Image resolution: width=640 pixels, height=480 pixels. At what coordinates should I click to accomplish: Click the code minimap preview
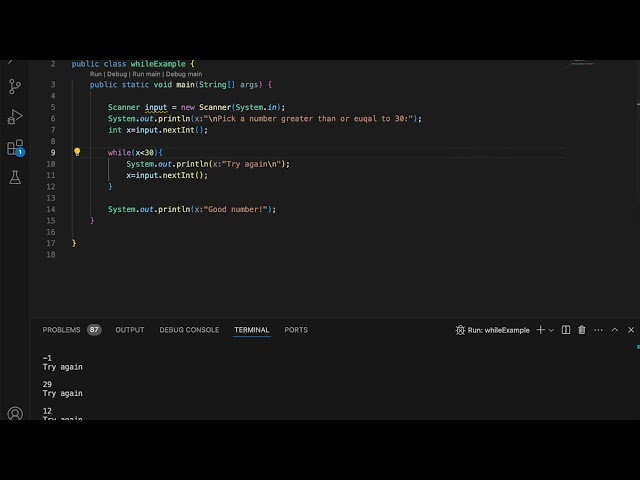tap(583, 64)
